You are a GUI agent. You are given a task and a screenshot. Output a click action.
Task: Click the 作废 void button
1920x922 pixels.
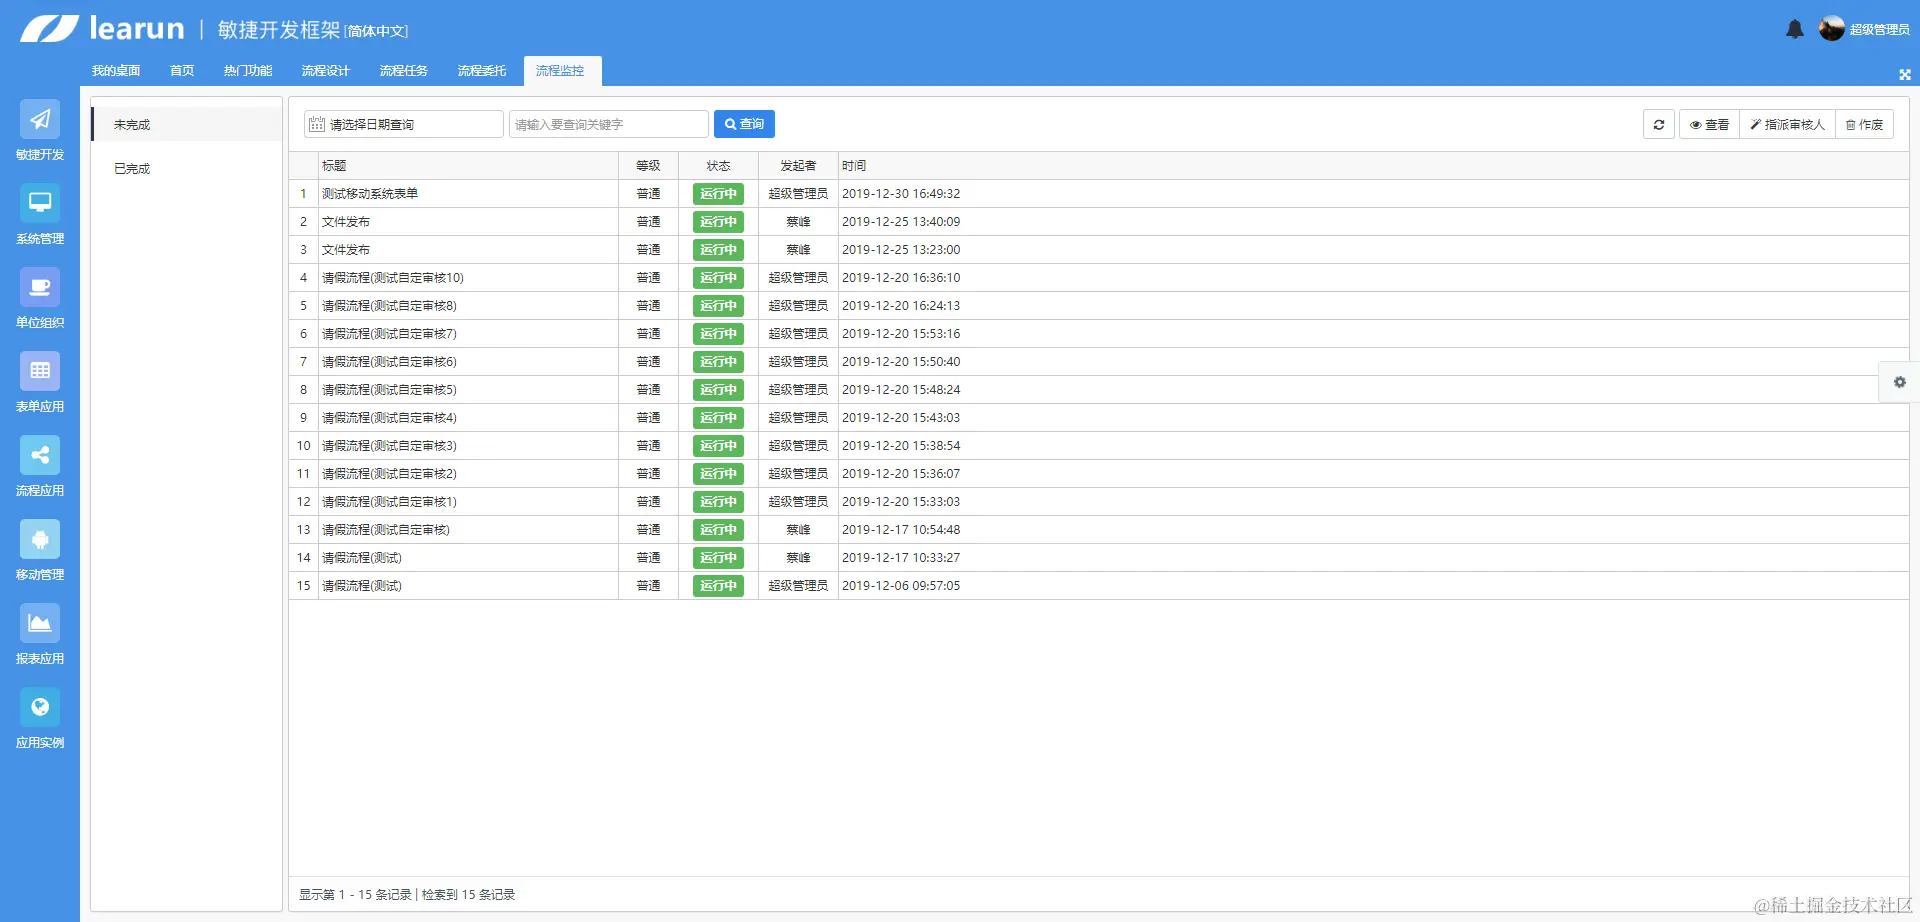1864,124
